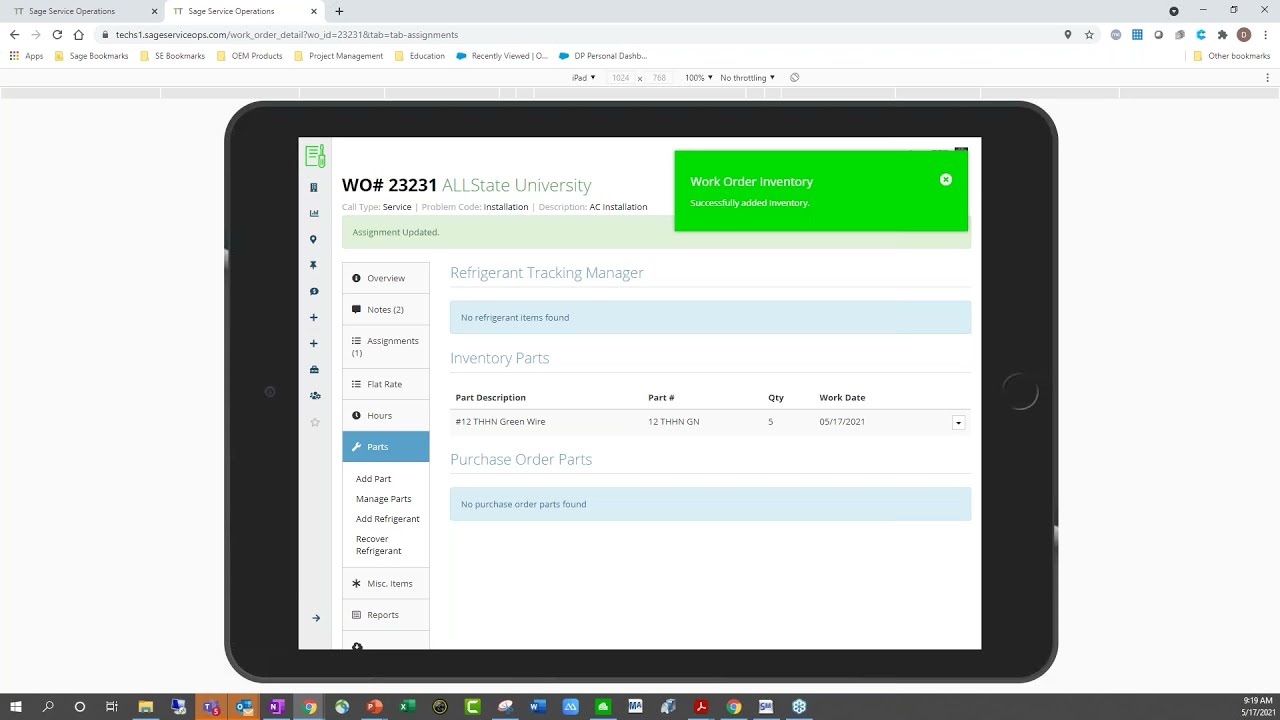Open the Flat Rate tab
Viewport: 1280px width, 720px height.
(386, 384)
